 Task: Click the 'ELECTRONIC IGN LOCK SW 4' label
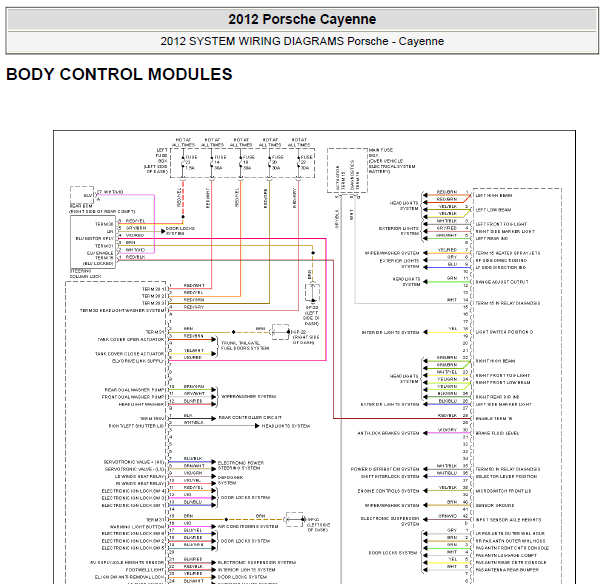click(133, 491)
